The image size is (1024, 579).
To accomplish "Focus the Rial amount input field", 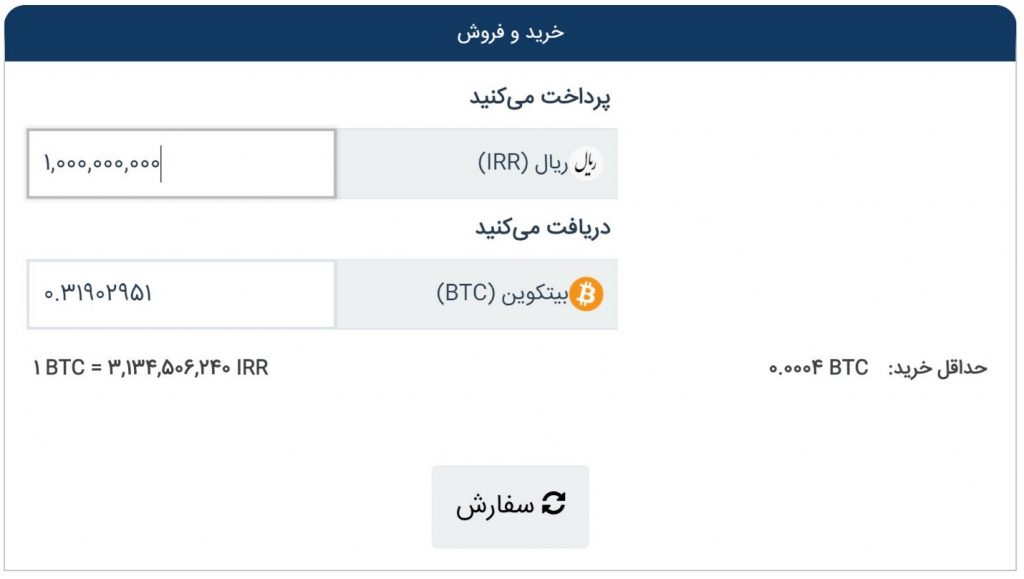I will (x=182, y=163).
